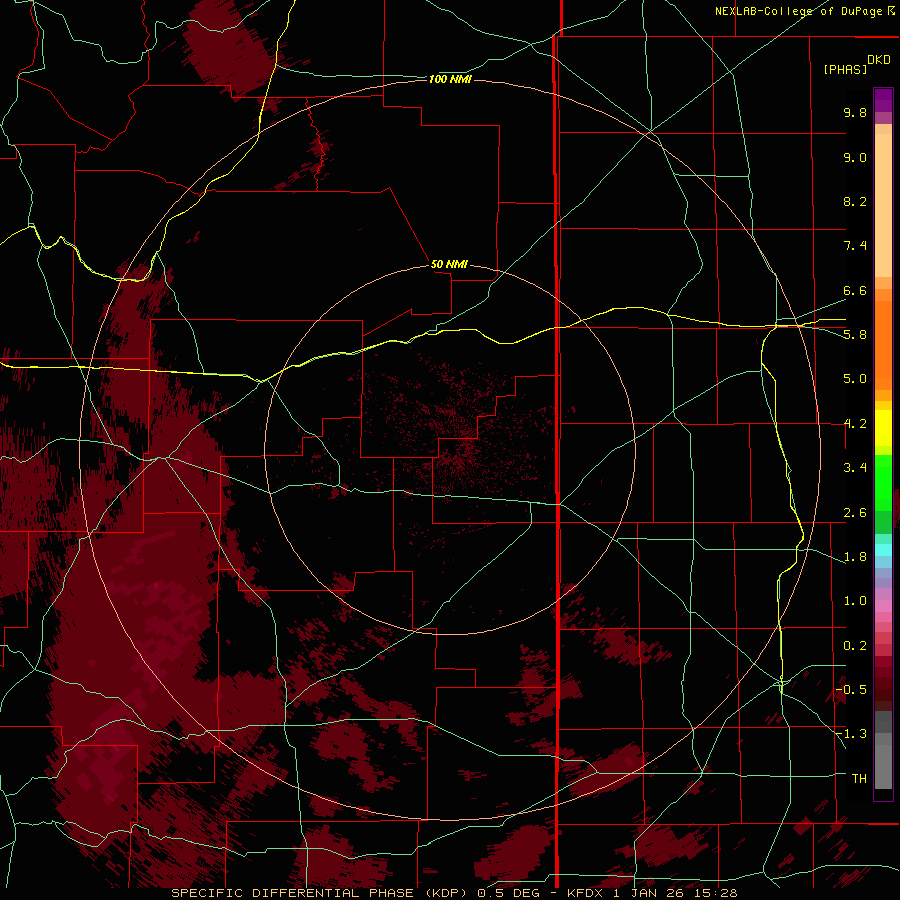The height and width of the screenshot is (900, 900).
Task: Click the KFDX 1 JAN 26 15:28 timestamp
Action: click(652, 893)
